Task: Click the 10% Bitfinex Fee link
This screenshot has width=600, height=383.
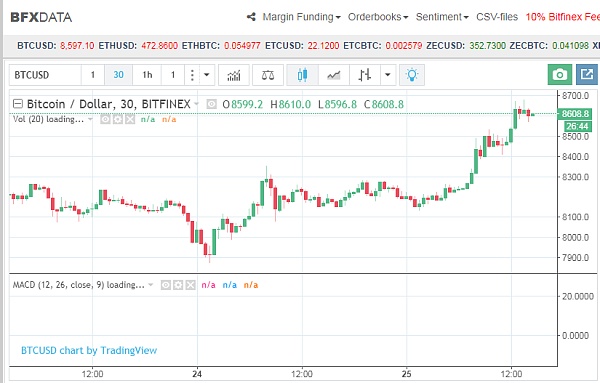Action: click(x=562, y=17)
